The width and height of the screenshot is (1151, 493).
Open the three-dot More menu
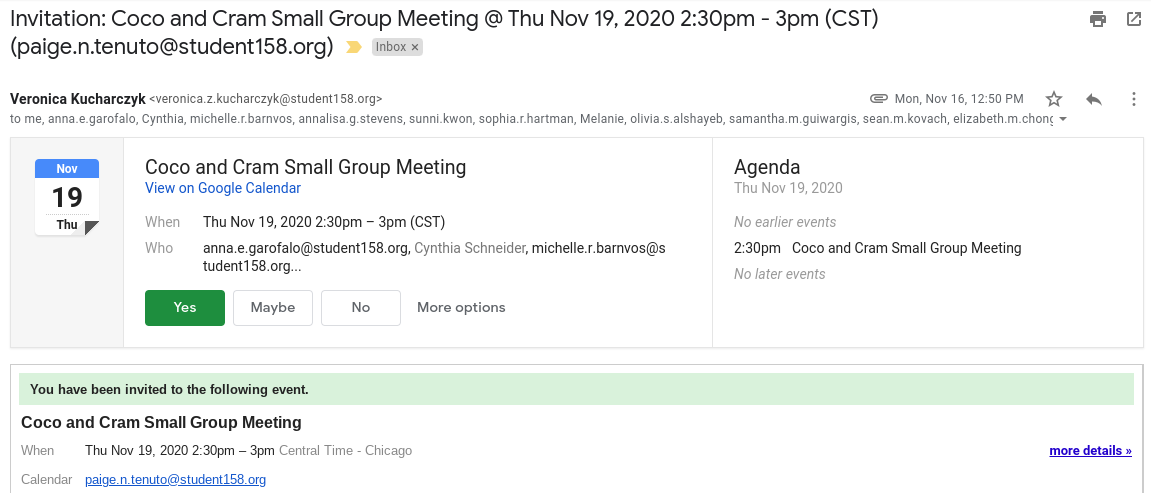(x=1134, y=99)
